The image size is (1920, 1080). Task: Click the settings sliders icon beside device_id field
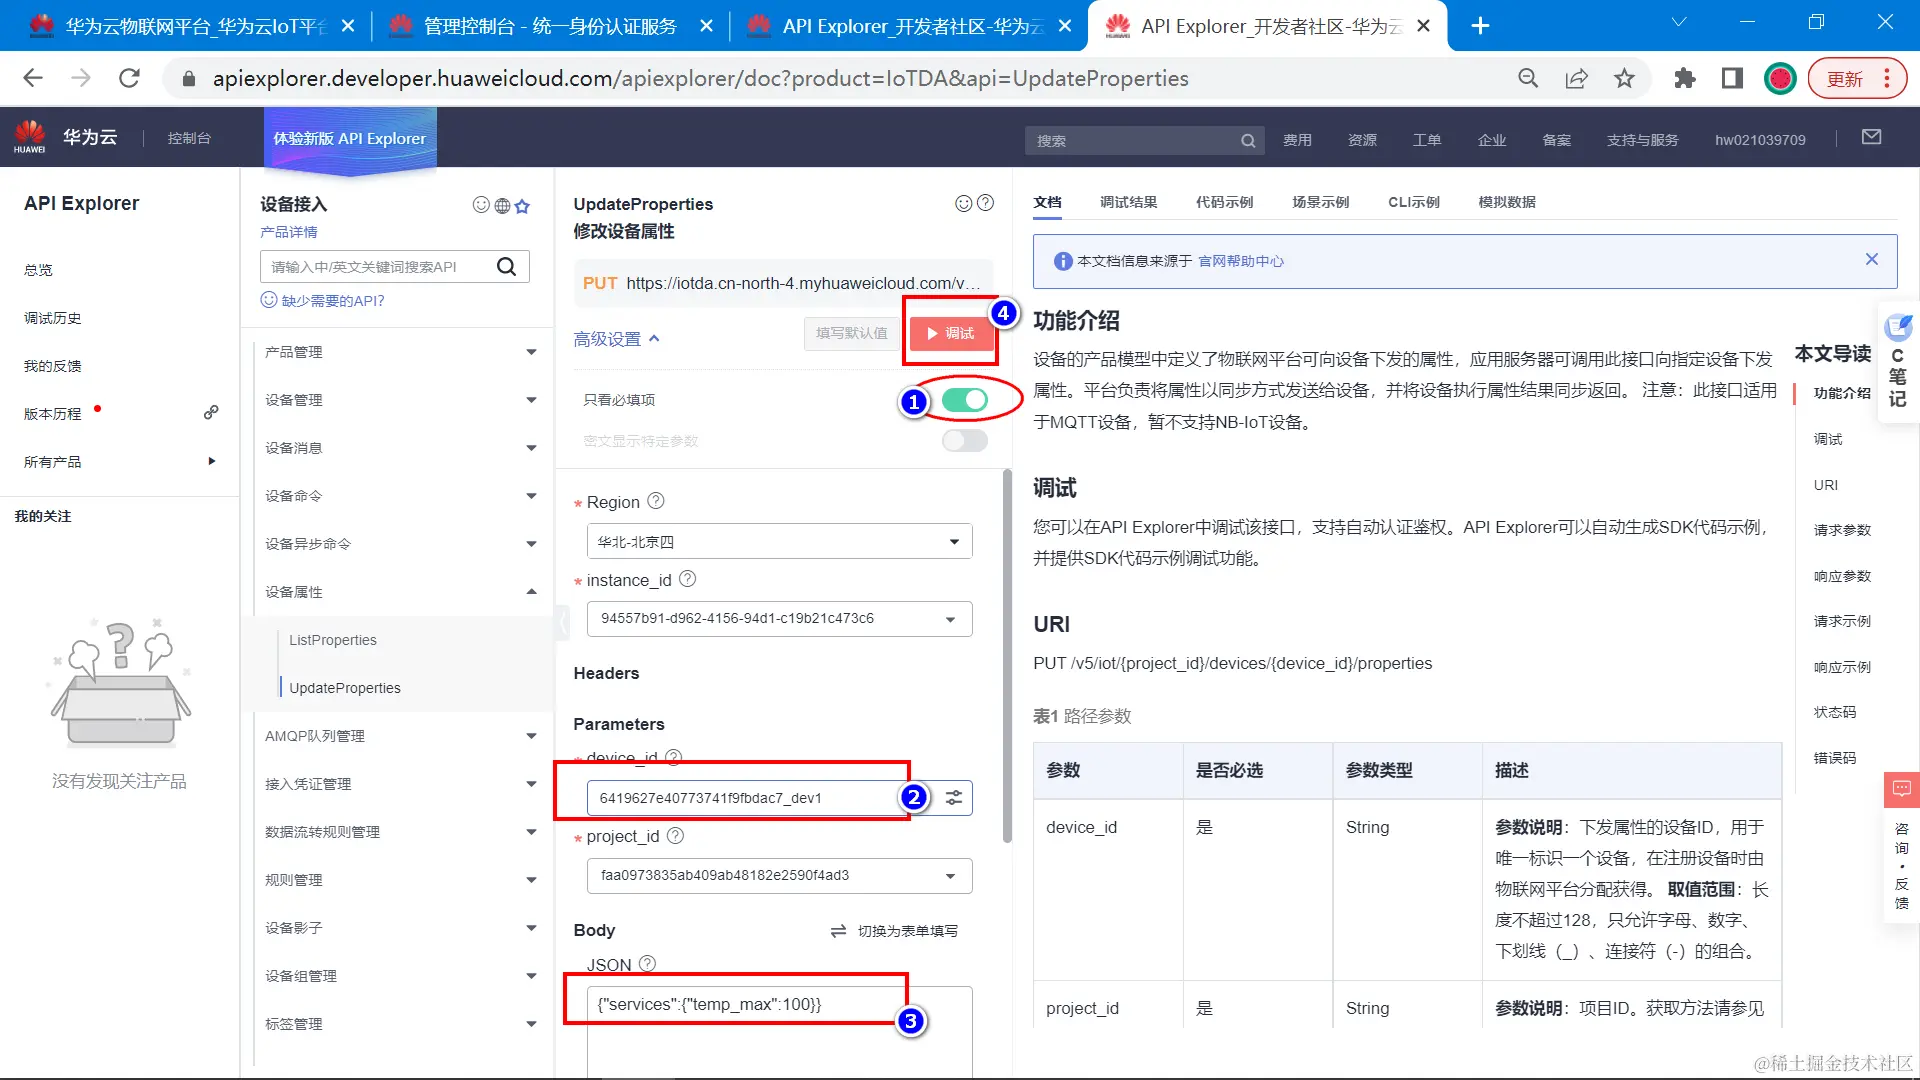point(954,798)
